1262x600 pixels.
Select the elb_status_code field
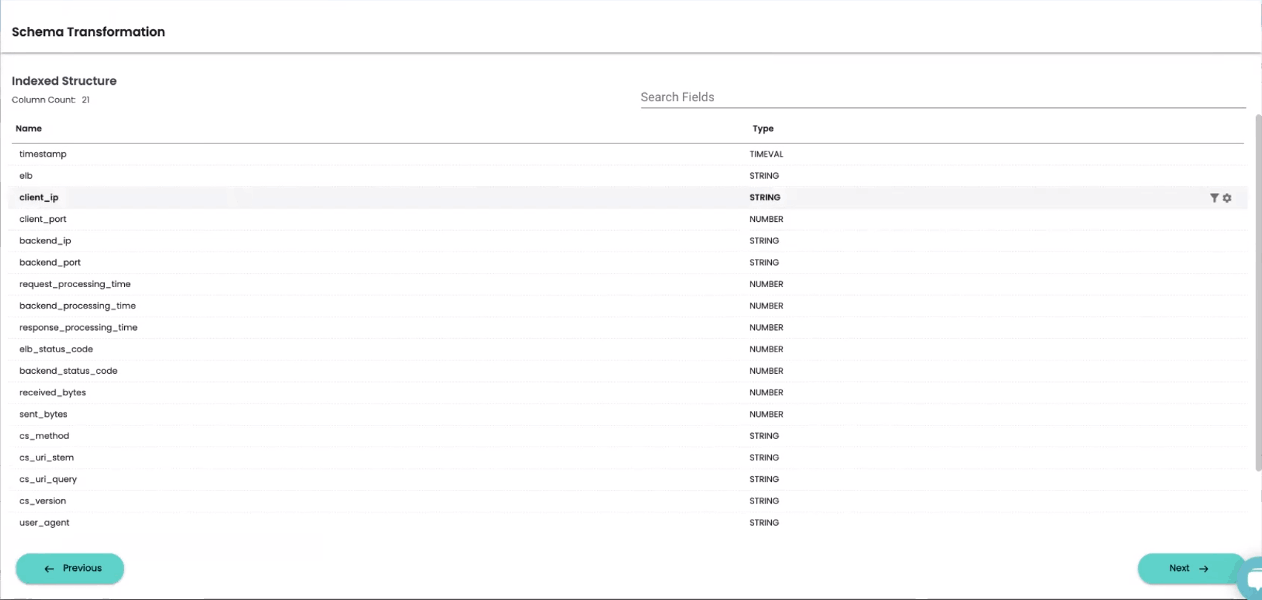point(56,349)
